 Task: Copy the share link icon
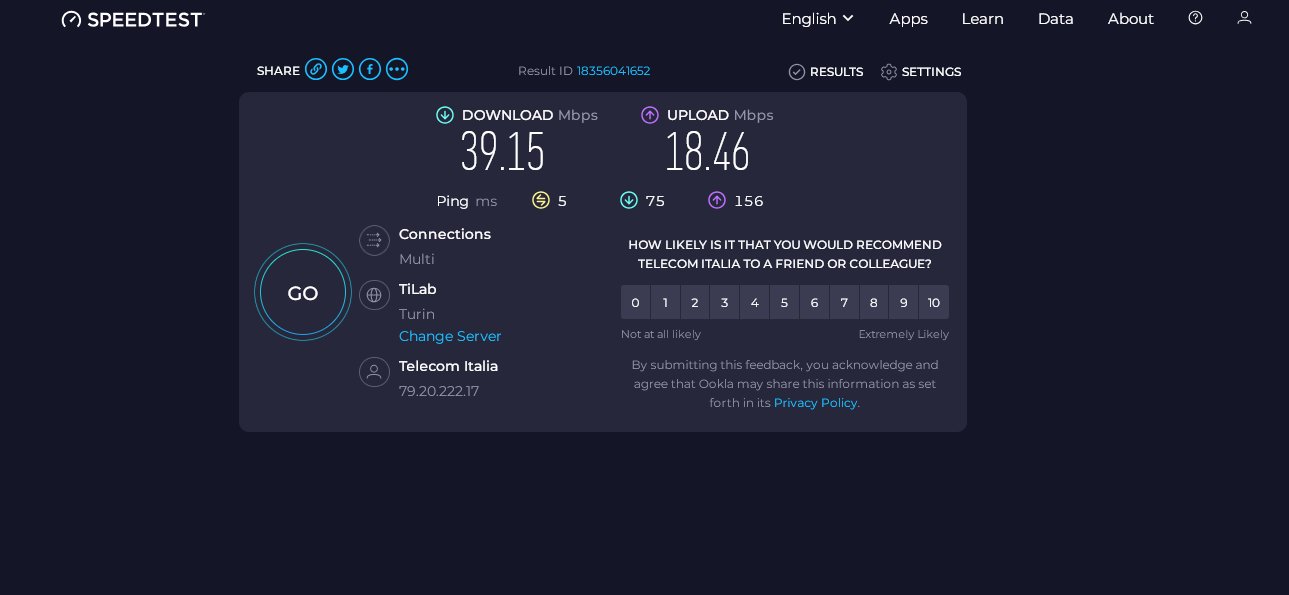[316, 69]
